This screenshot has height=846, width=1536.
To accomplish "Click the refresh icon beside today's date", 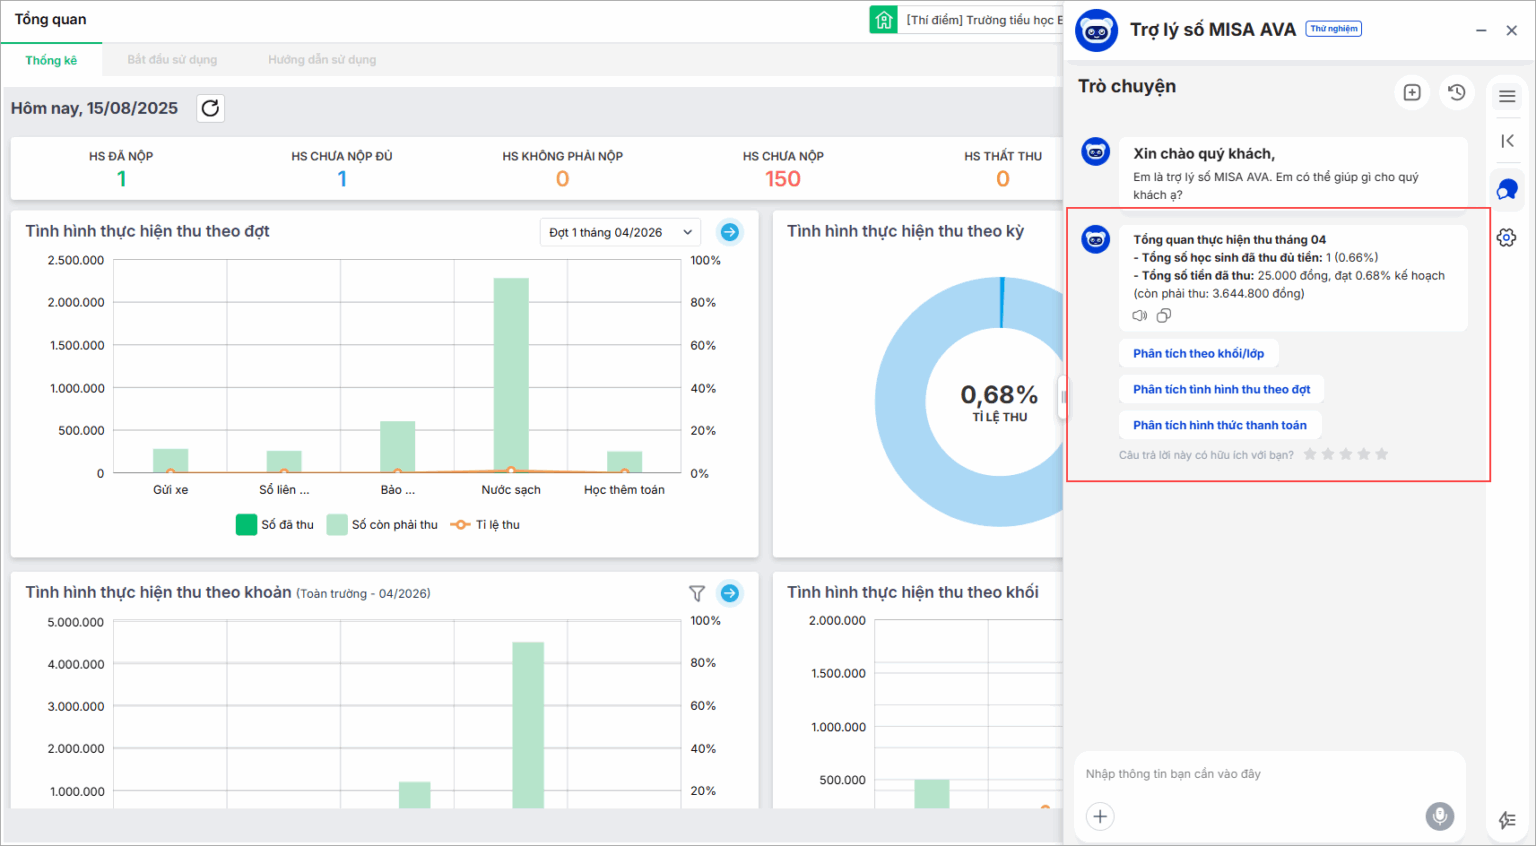I will pyautogui.click(x=210, y=108).
